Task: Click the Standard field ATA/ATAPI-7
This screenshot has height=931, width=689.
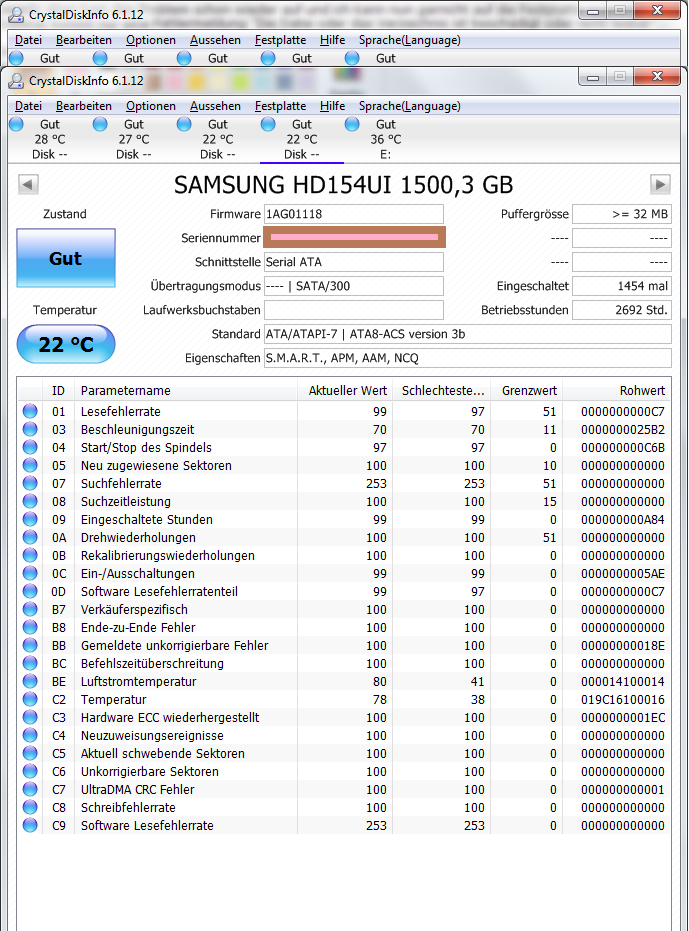Action: (x=467, y=334)
